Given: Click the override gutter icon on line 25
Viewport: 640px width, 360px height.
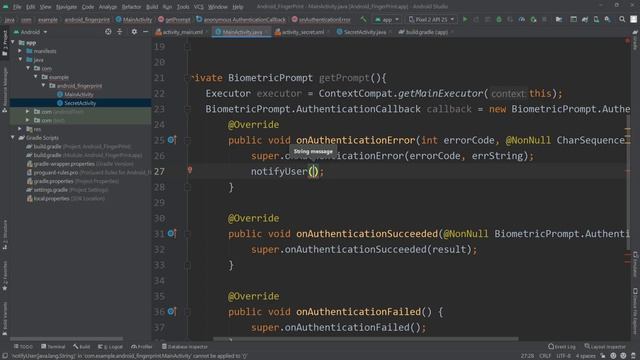Looking at the screenshot, I should click(x=171, y=140).
